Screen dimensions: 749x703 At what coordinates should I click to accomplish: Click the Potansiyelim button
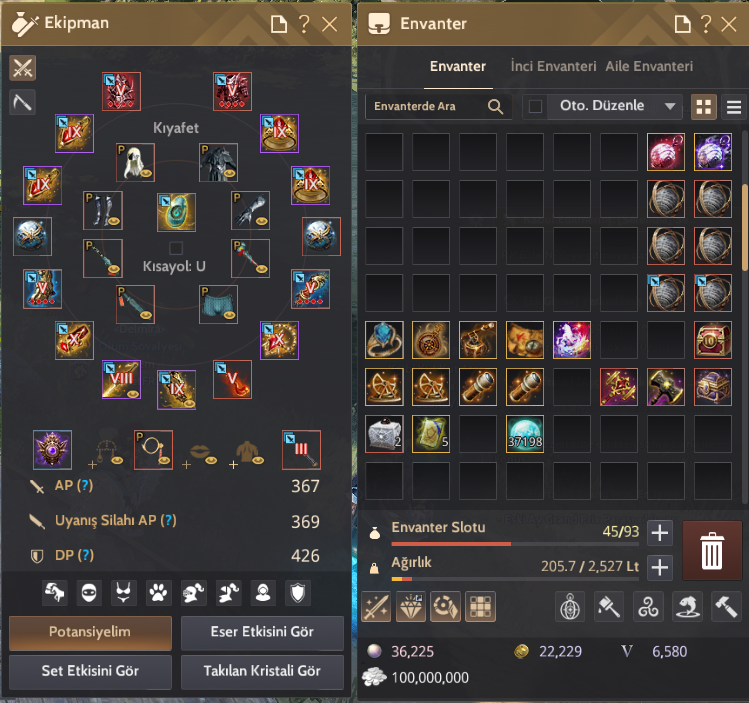[x=90, y=632]
